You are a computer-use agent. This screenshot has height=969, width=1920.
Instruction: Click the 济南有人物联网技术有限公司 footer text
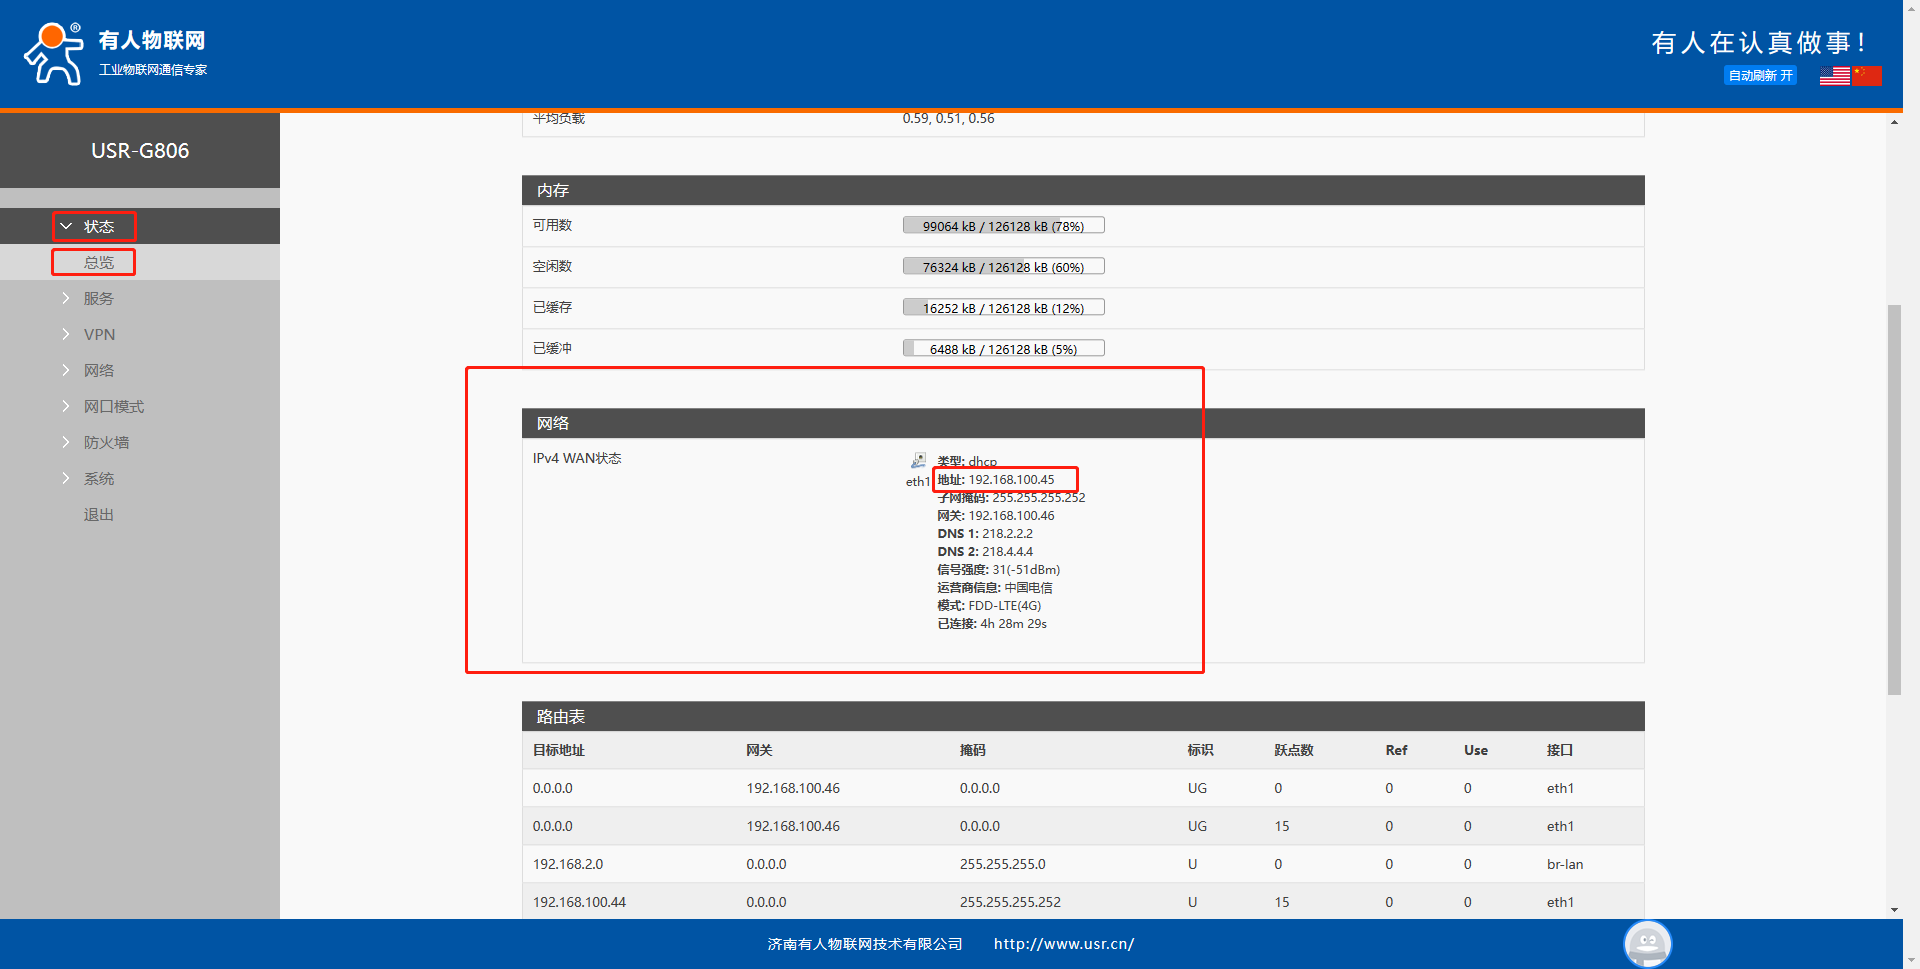(x=864, y=944)
